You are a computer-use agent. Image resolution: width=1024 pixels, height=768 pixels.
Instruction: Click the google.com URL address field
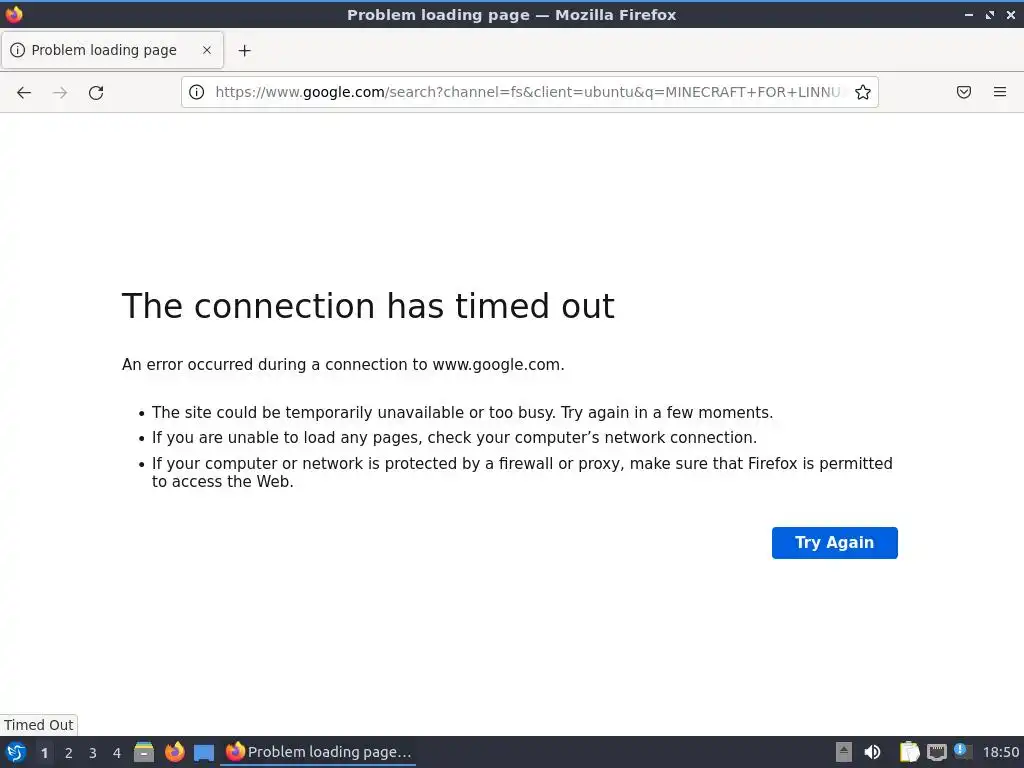tap(528, 92)
